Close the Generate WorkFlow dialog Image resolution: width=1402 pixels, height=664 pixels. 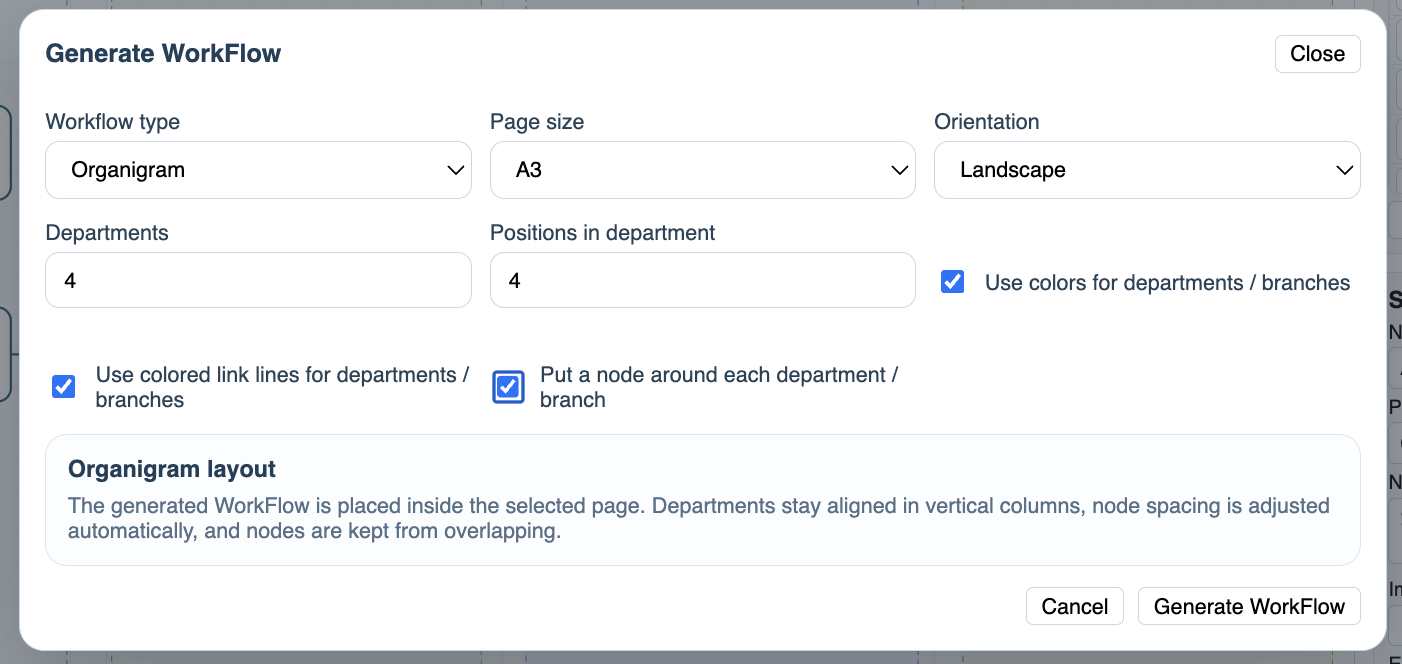click(x=1317, y=54)
